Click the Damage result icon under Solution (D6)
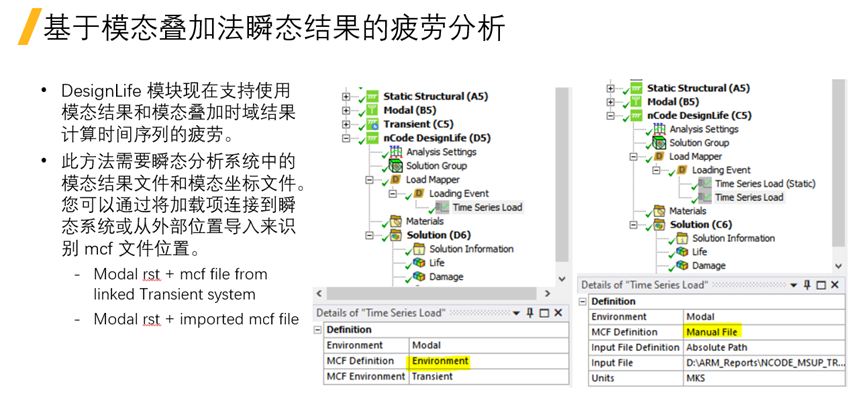Image resolution: width=865 pixels, height=409 pixels. 419,277
